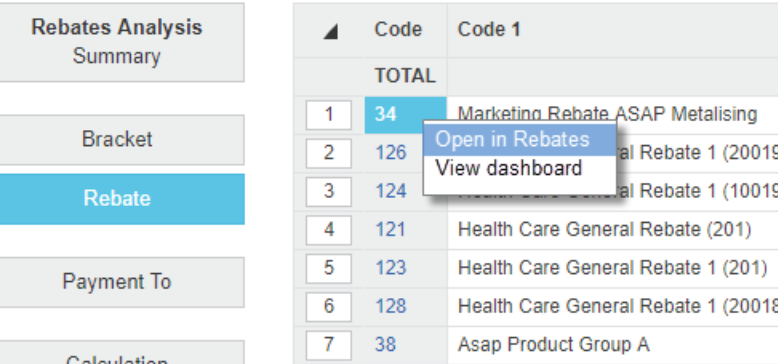Click the sort triangle icon in table header
The image size is (778, 364).
pyautogui.click(x=330, y=32)
